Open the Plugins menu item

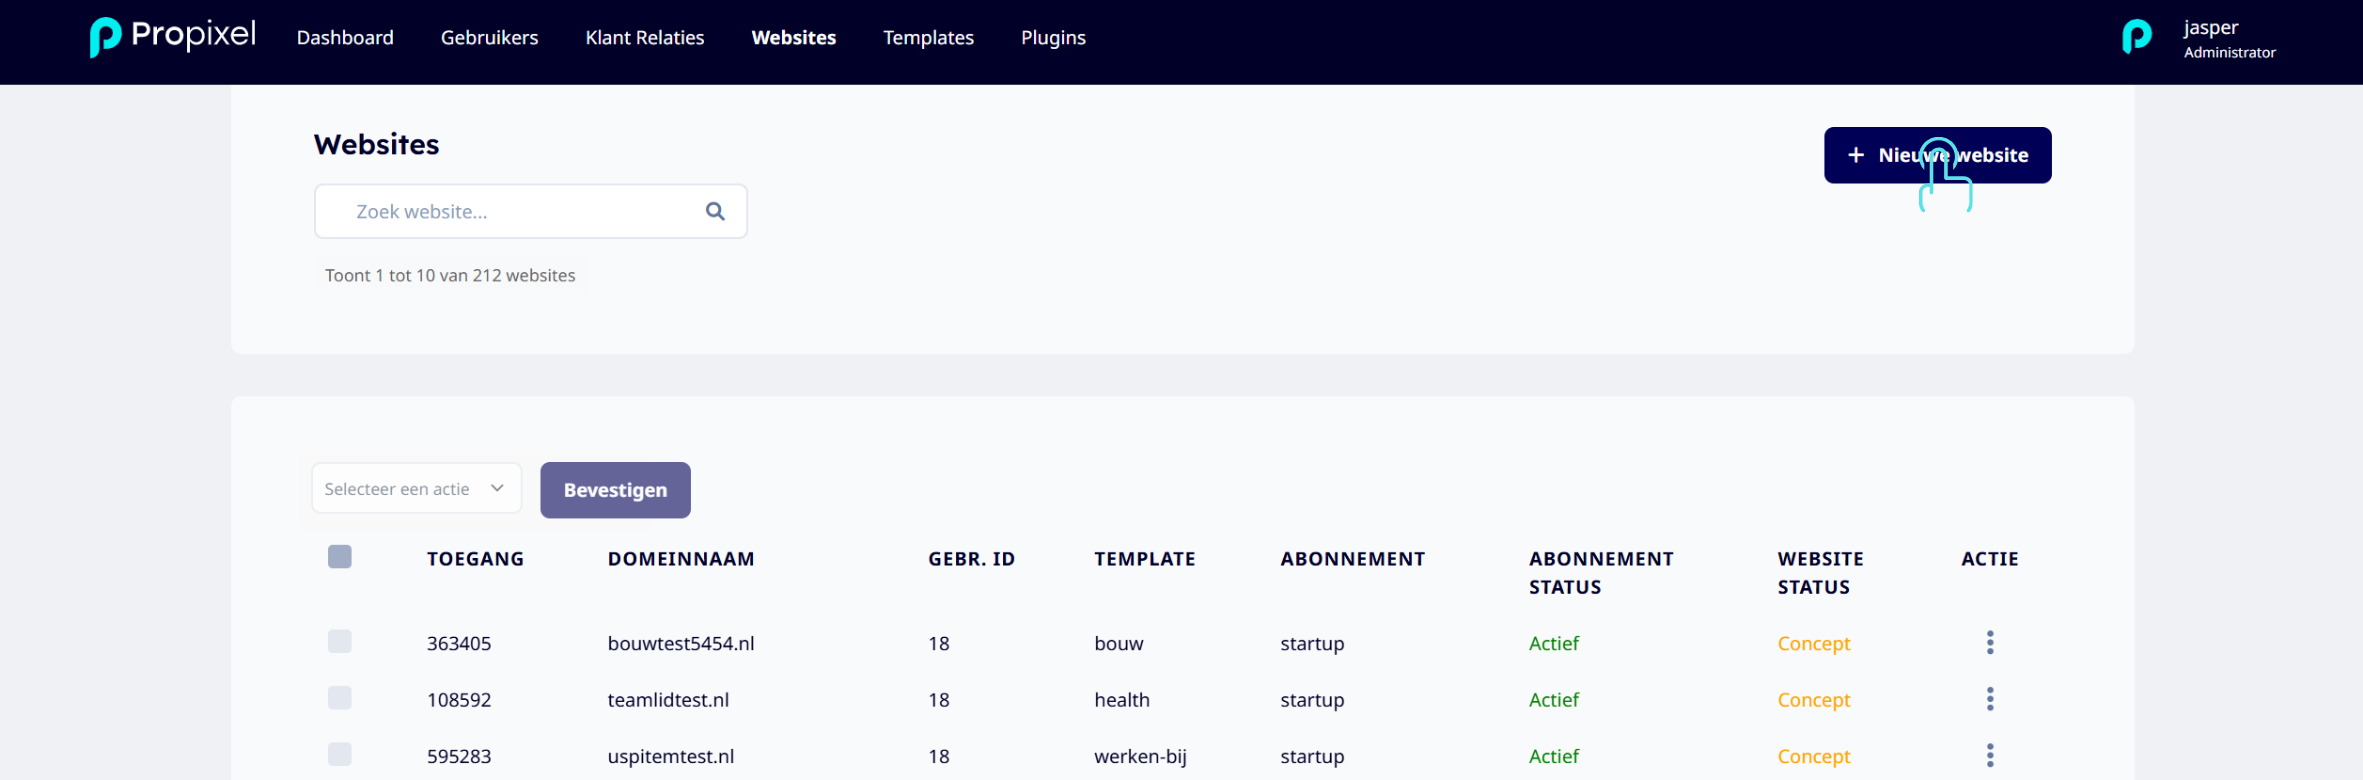pyautogui.click(x=1053, y=38)
